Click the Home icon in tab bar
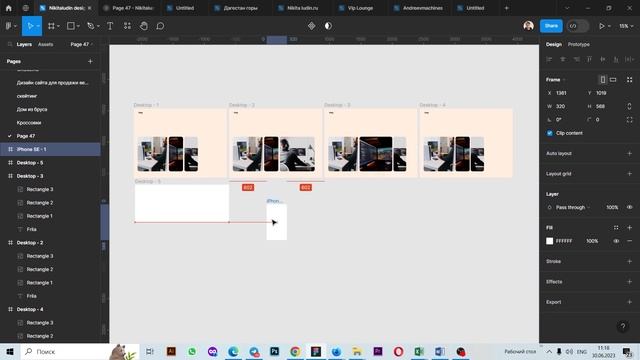Screen dimensions: 640x360 pyautogui.click(x=9, y=8)
